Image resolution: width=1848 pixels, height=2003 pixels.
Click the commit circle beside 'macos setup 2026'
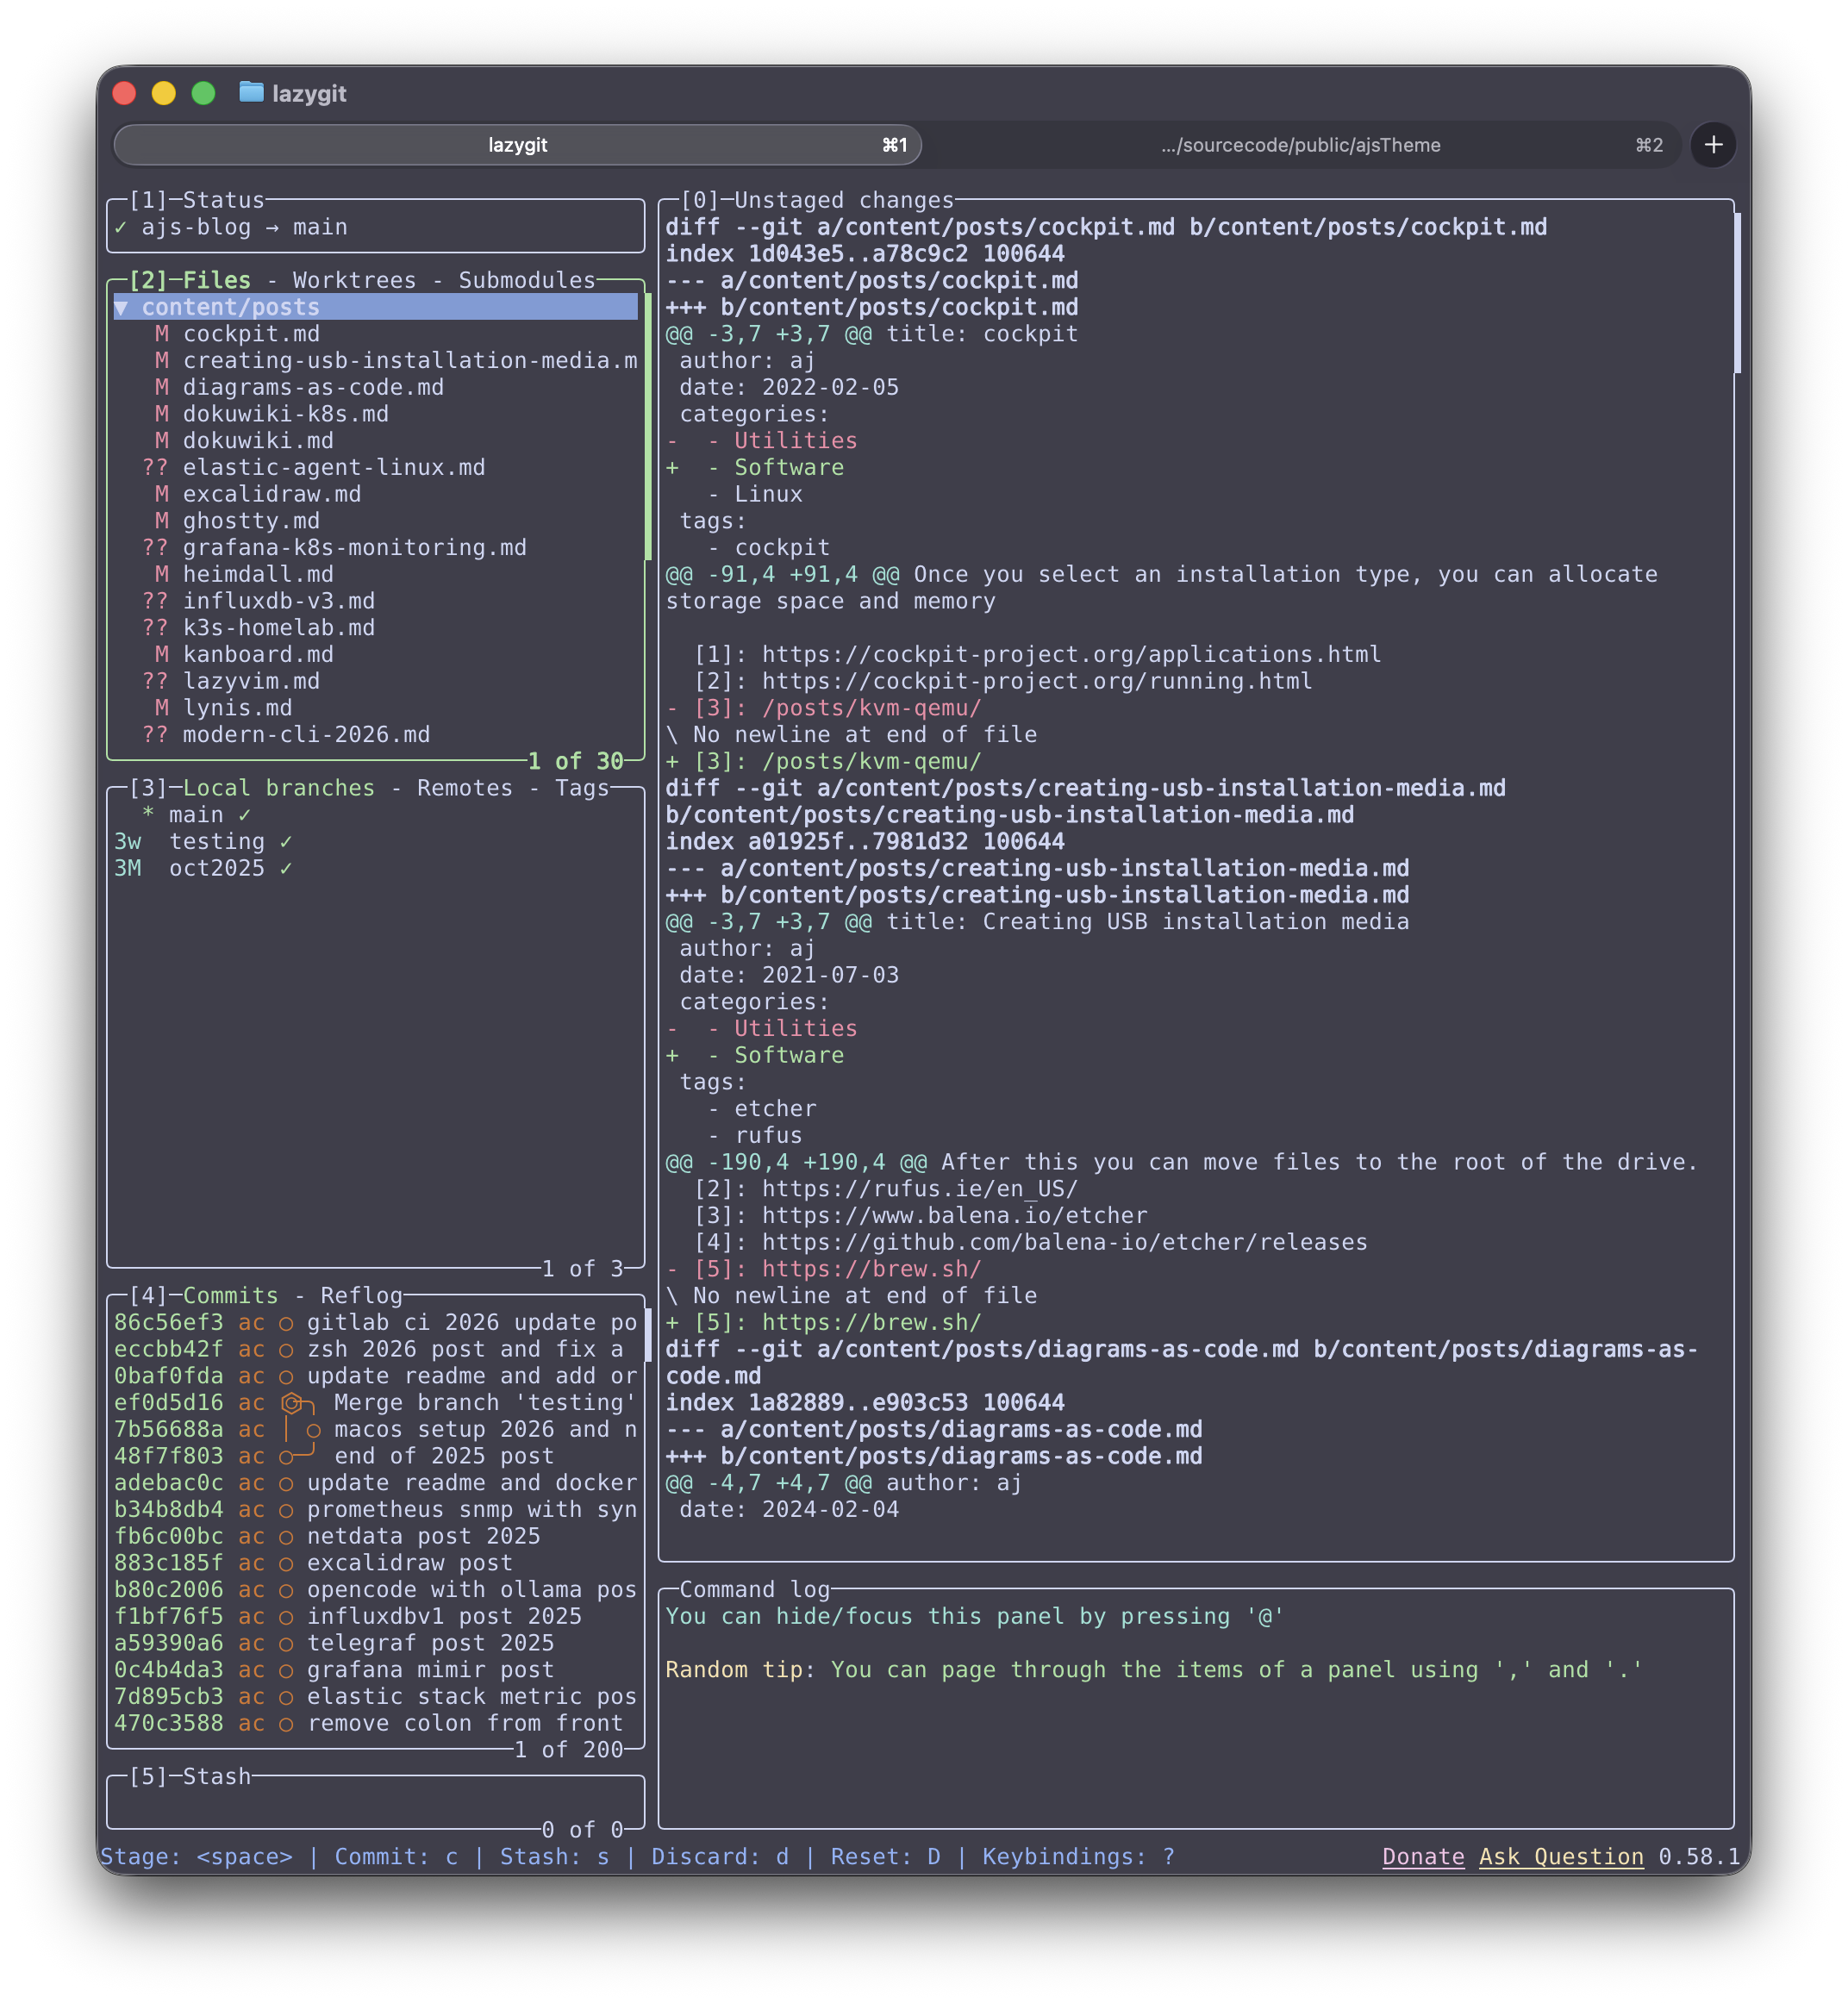(314, 1429)
